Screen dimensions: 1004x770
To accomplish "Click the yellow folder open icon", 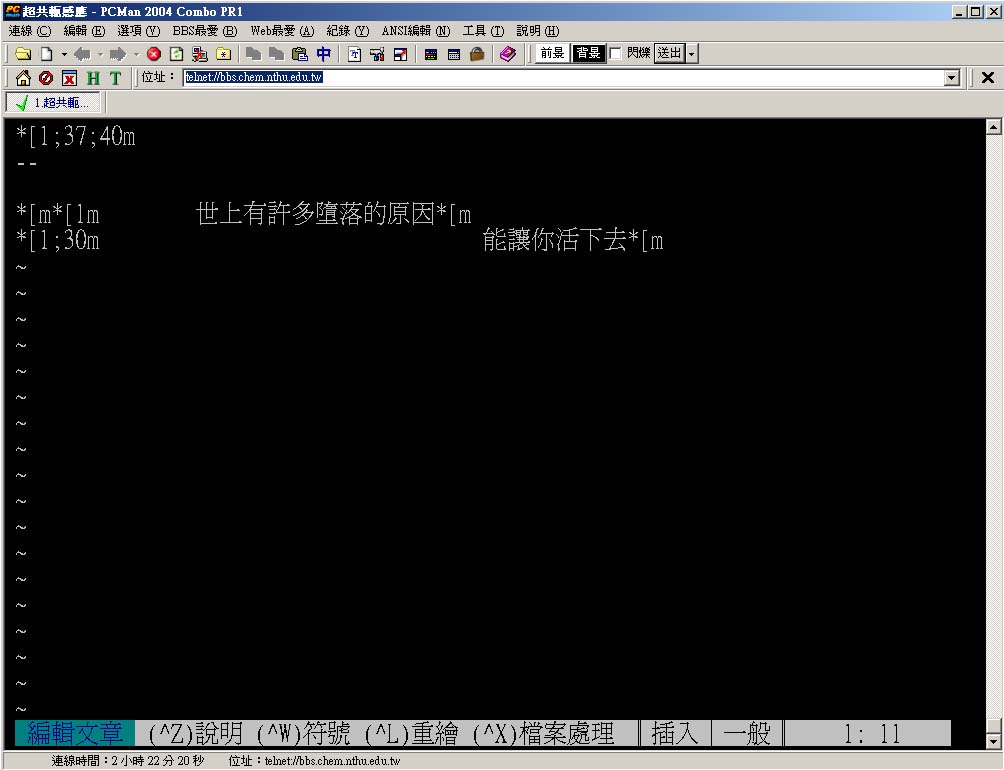I will 22,54.
